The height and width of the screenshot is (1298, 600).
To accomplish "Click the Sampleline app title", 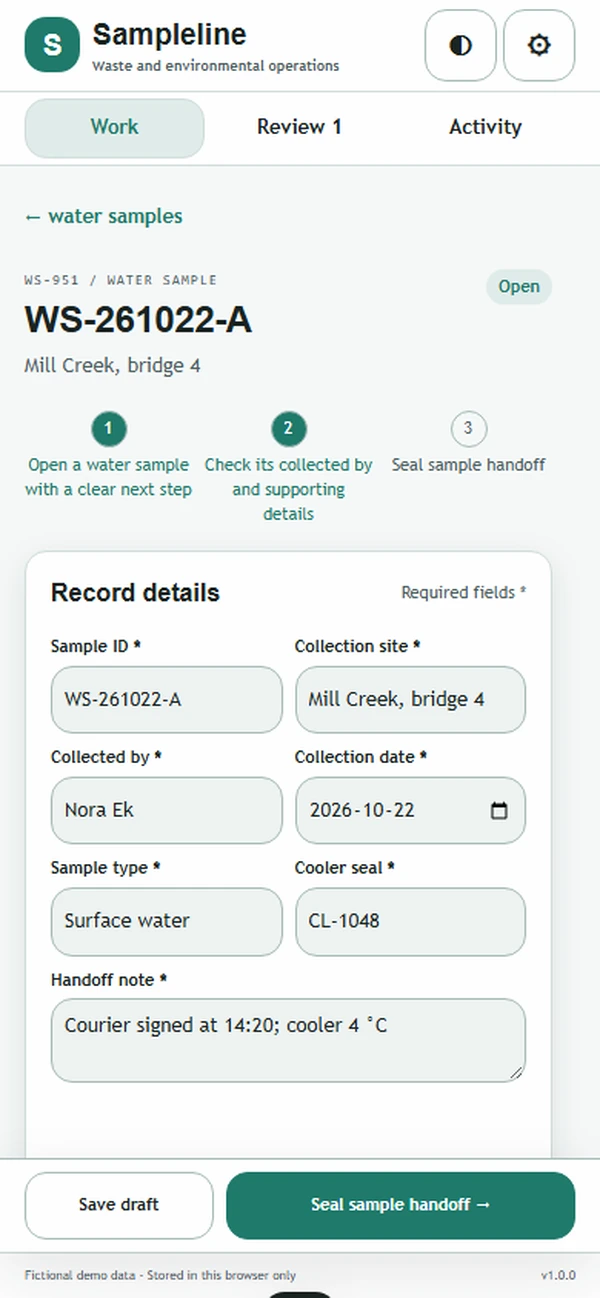I will coord(169,34).
